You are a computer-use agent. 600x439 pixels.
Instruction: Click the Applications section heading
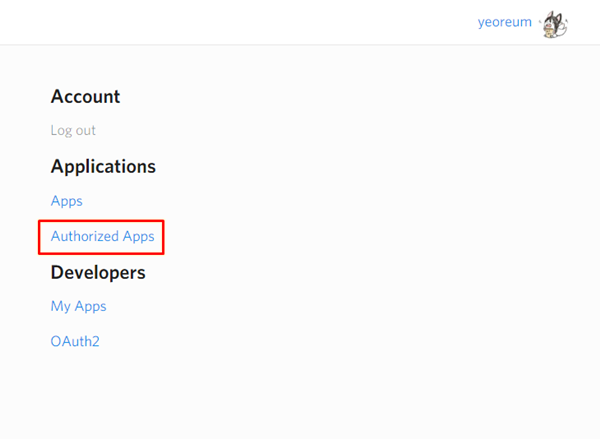(x=103, y=166)
